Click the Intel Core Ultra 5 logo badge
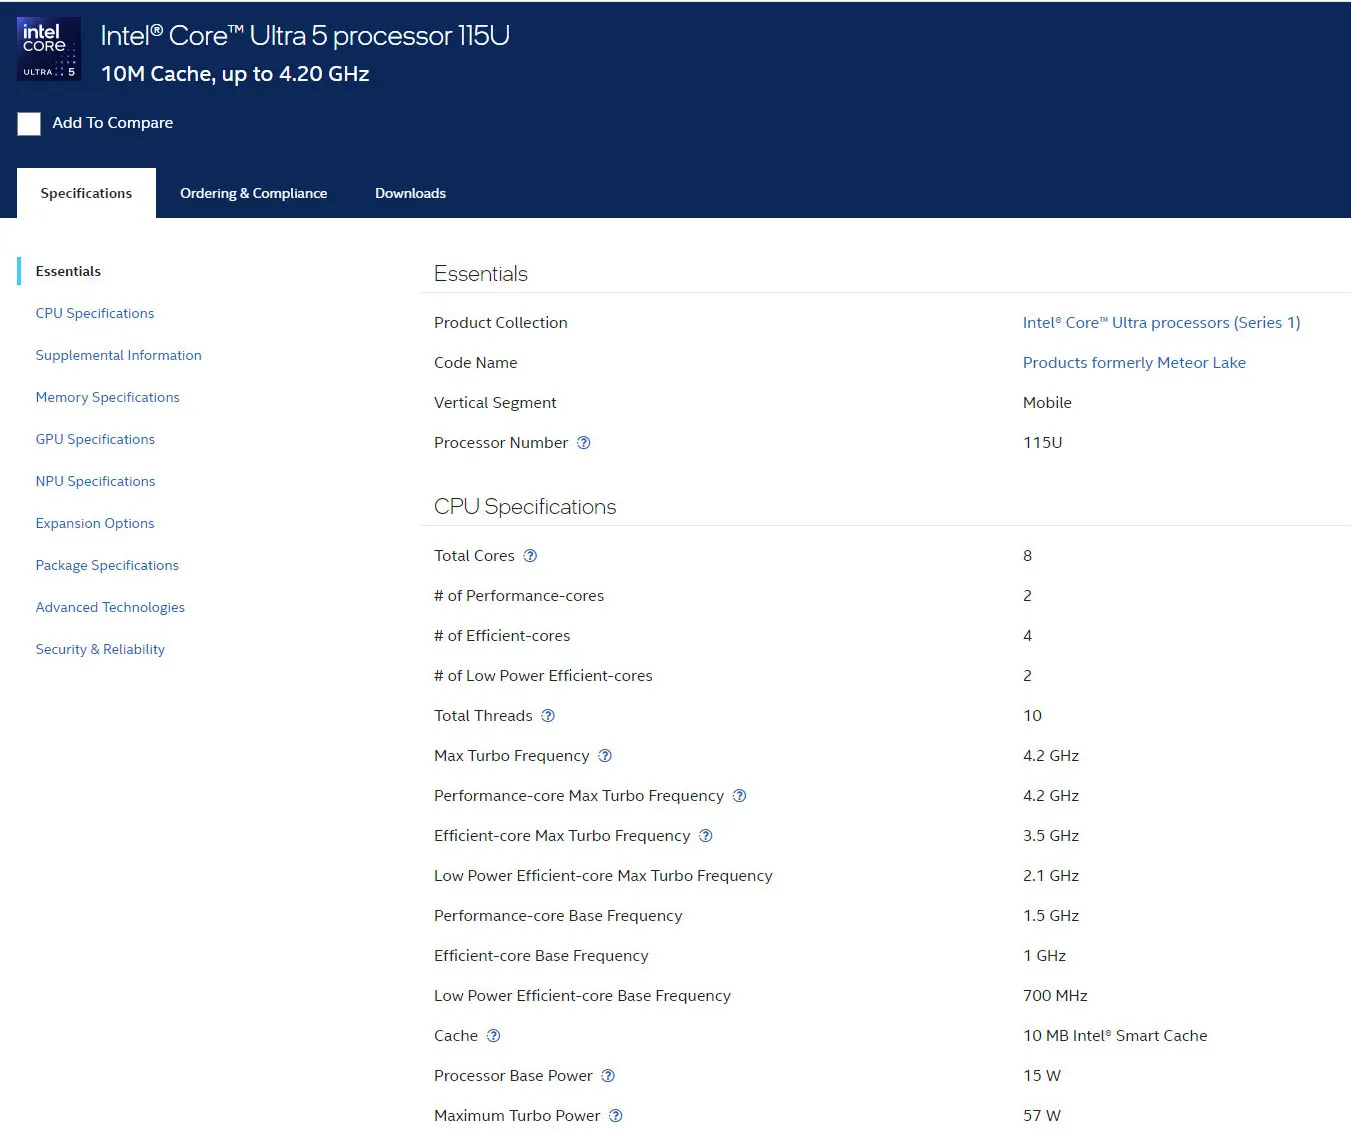The height and width of the screenshot is (1130, 1351). coord(49,49)
